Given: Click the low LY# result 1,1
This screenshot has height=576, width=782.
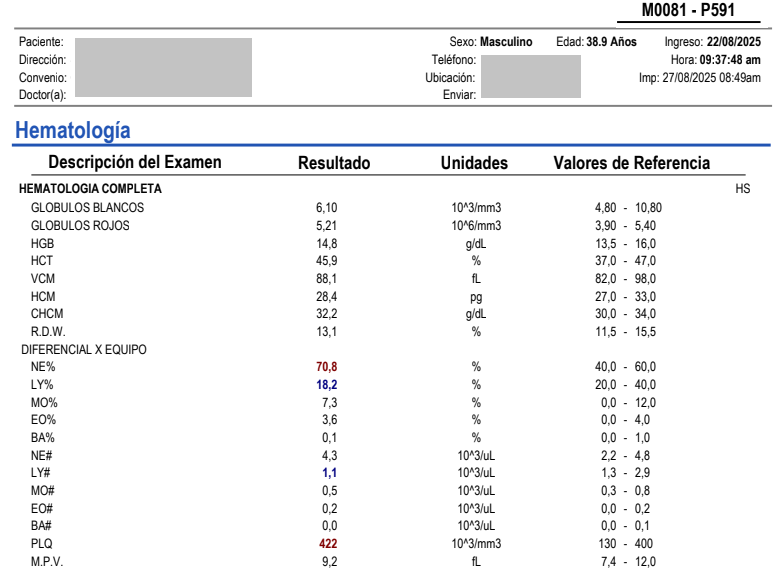Looking at the screenshot, I should coord(327,473).
